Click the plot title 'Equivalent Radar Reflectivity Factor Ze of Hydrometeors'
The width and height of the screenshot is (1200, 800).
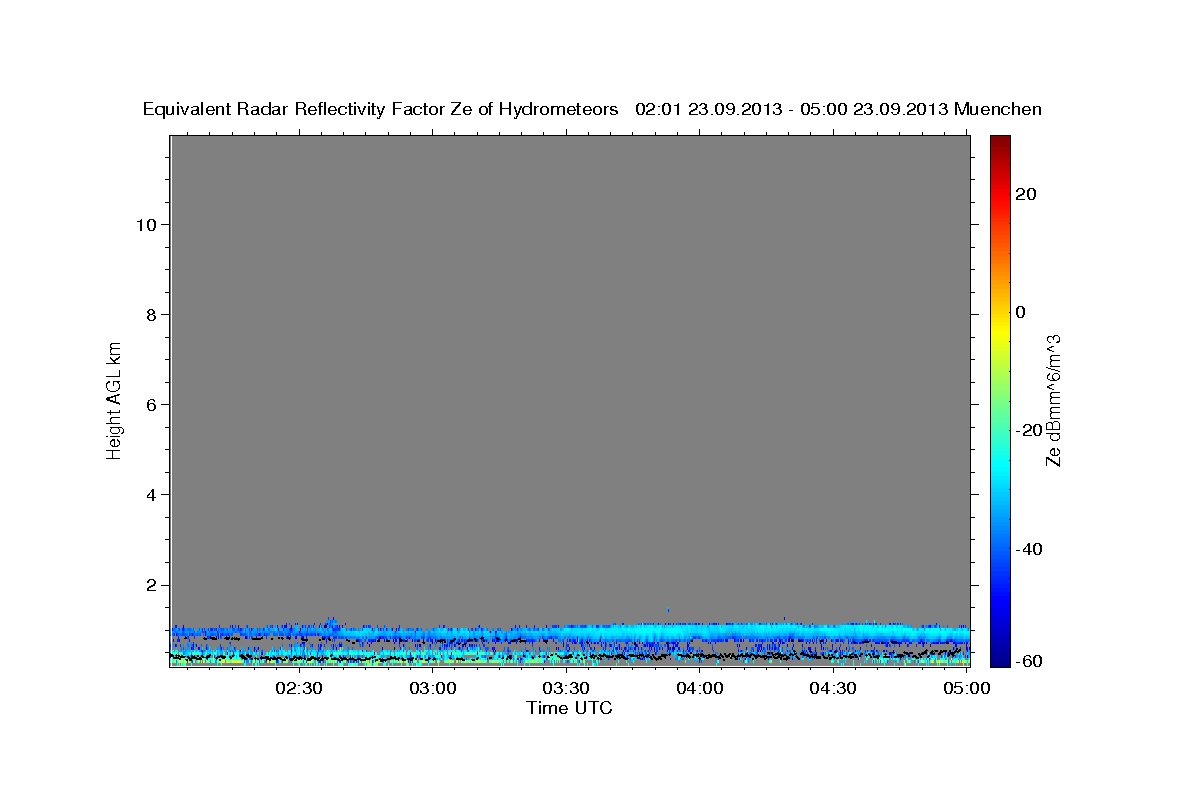[380, 110]
